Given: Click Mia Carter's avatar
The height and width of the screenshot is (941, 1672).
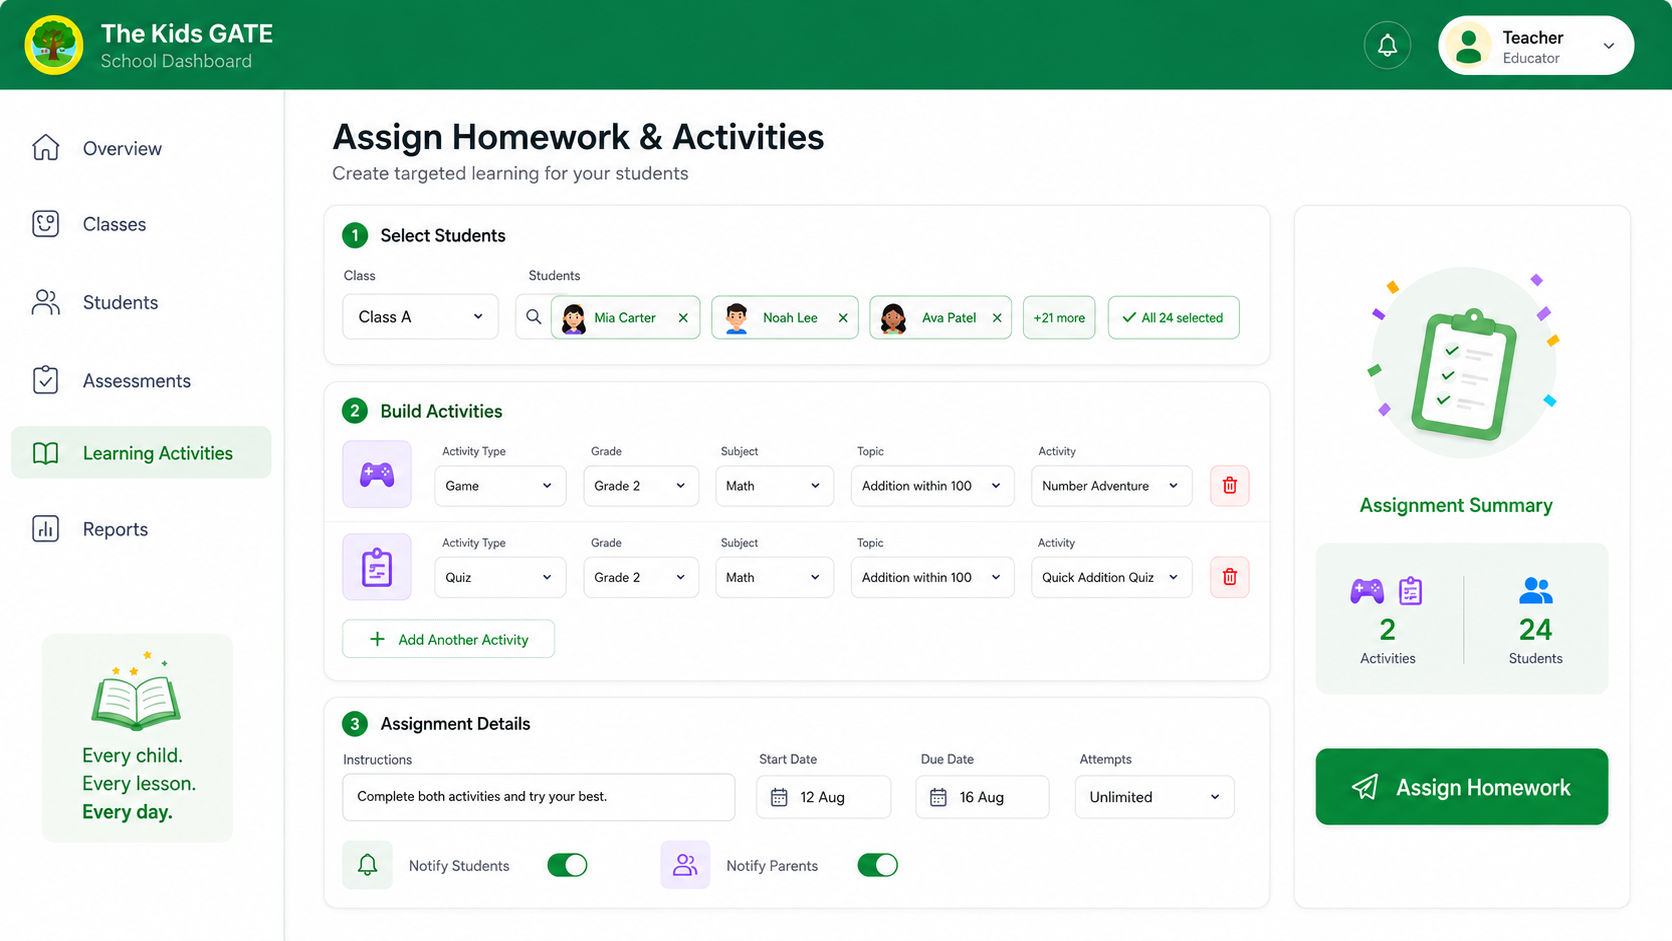Looking at the screenshot, I should click(x=574, y=318).
